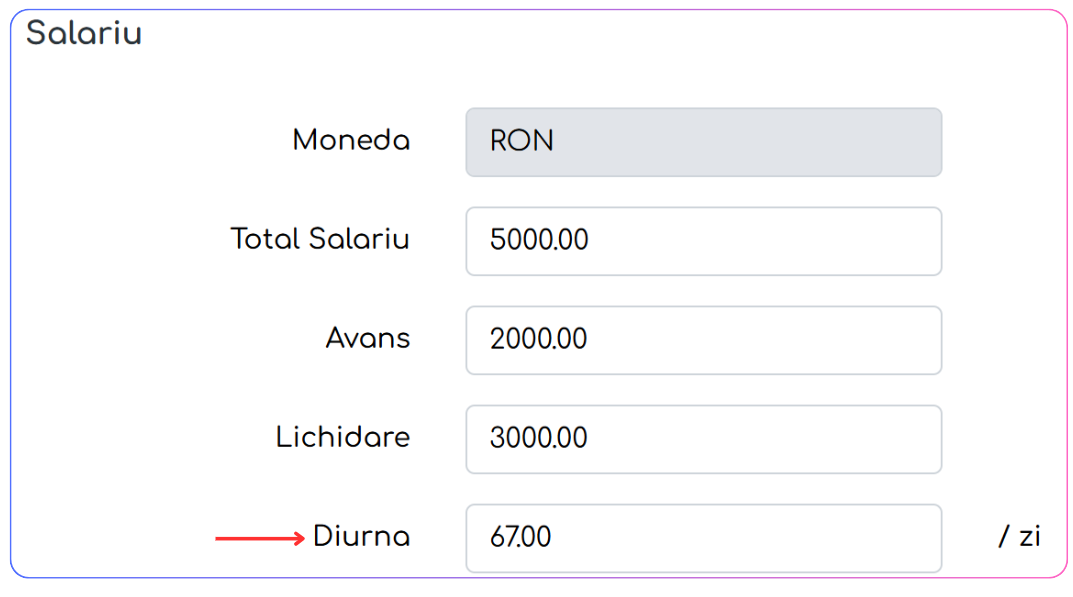Image resolution: width=1073 pixels, height=597 pixels.
Task: Click the Avans label
Action: pos(367,338)
